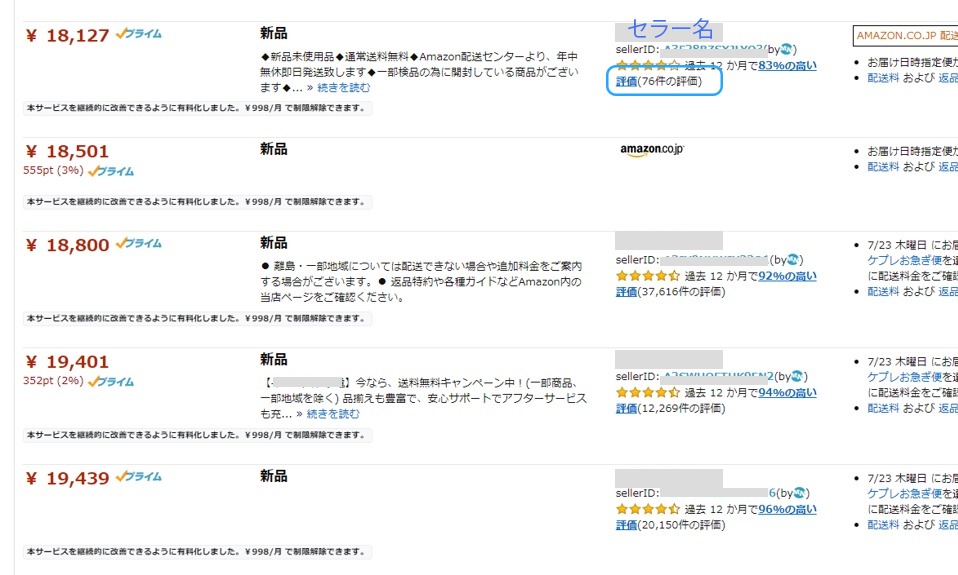Click the ¥998/月 notice under ¥18,127
Viewport: 958px width, 575px height.
pyautogui.click(x=198, y=108)
